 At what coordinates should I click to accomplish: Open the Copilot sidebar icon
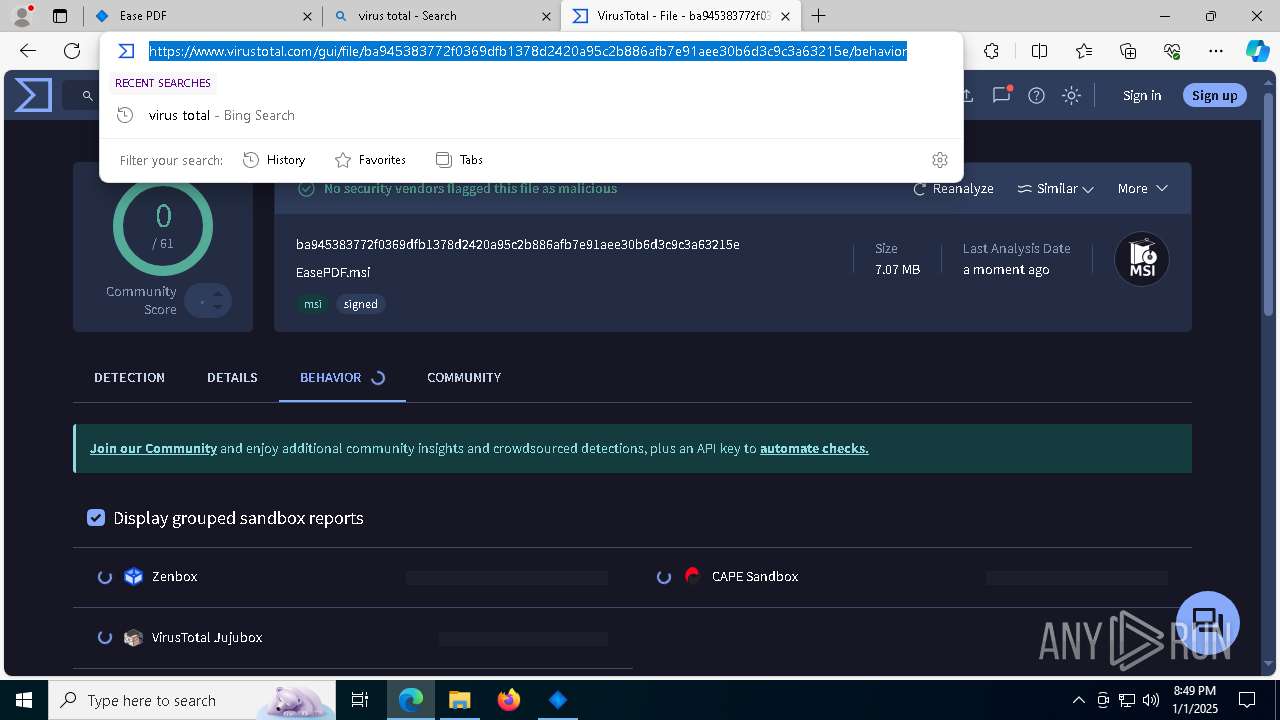pyautogui.click(x=1257, y=51)
